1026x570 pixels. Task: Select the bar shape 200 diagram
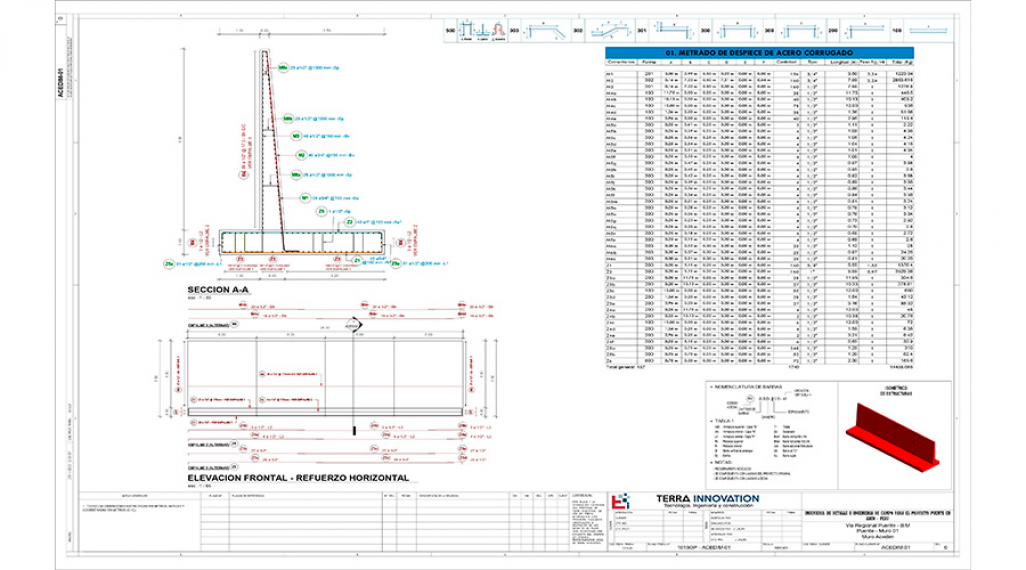[x=865, y=31]
